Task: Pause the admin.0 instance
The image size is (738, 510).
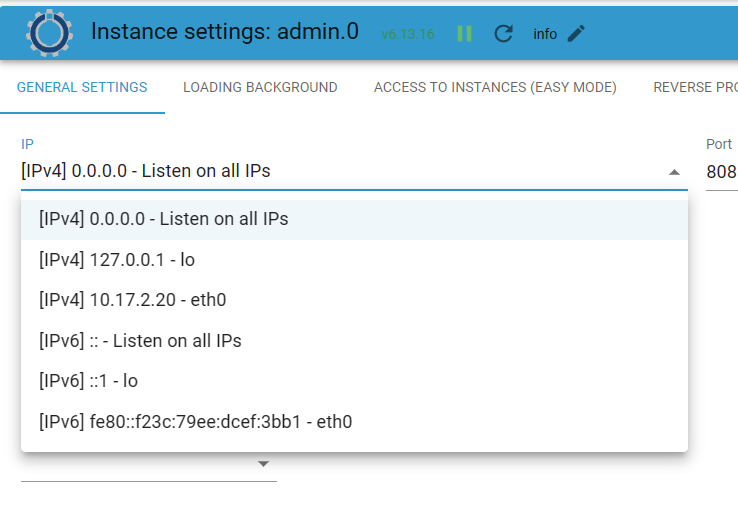Action: [464, 34]
